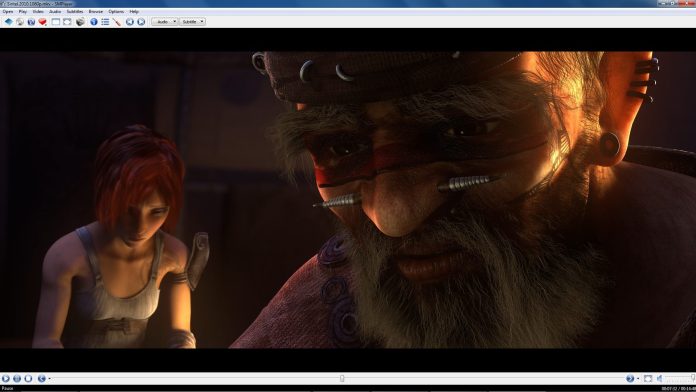Open preferences with screwdriver icon
This screenshot has width=696, height=392.
[x=117, y=22]
